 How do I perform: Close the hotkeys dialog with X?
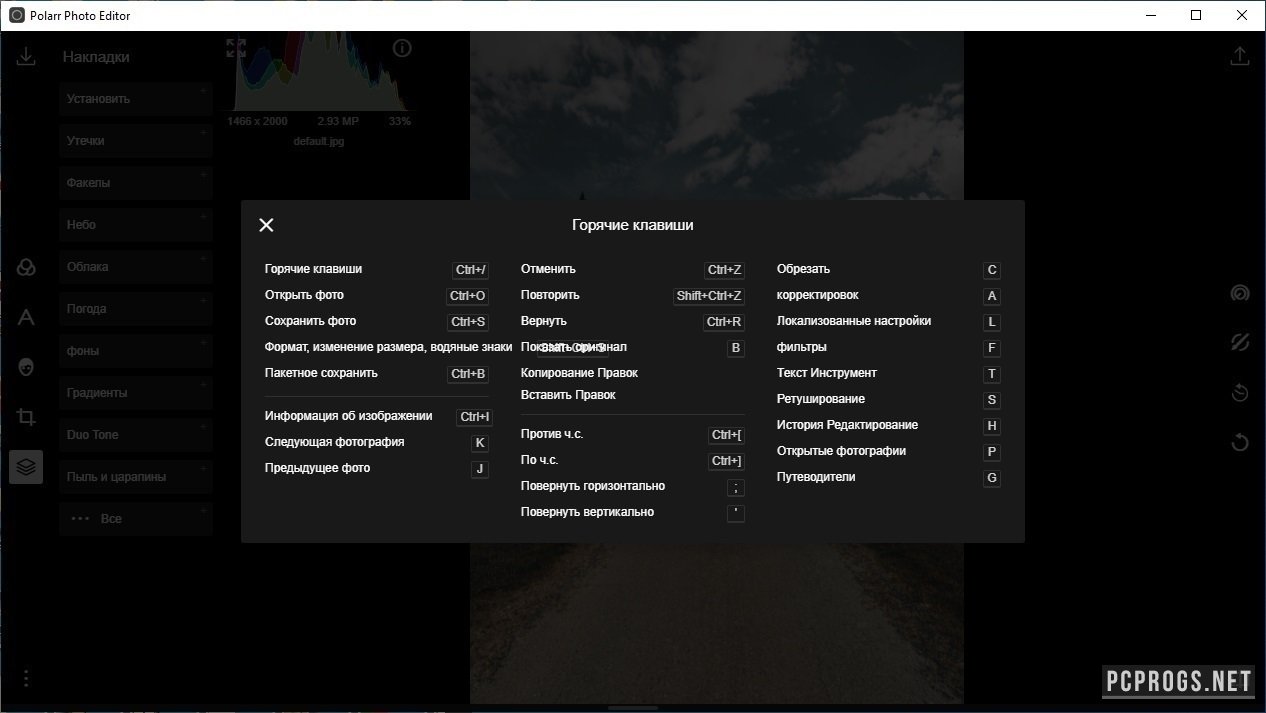point(266,225)
